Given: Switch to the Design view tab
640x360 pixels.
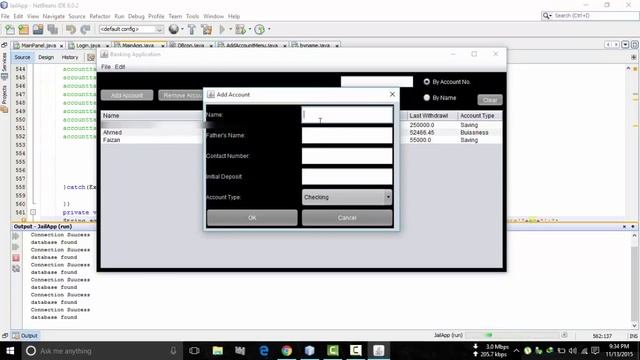Looking at the screenshot, I should (x=46, y=57).
